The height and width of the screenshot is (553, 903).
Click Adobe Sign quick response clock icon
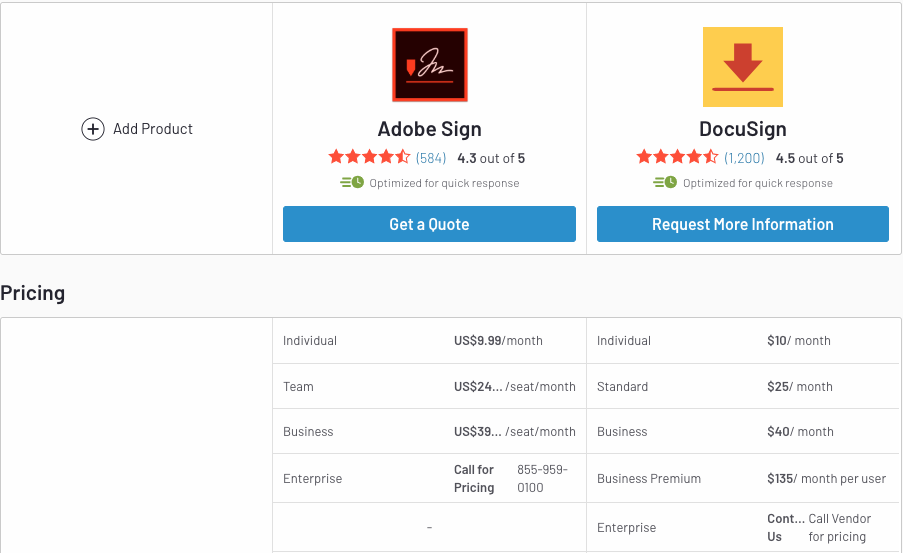coord(351,183)
